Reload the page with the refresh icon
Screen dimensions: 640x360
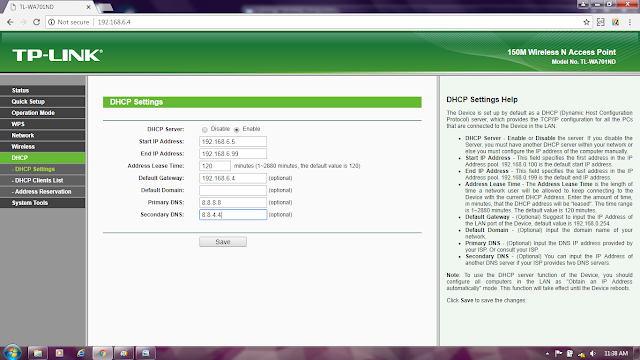tap(36, 22)
